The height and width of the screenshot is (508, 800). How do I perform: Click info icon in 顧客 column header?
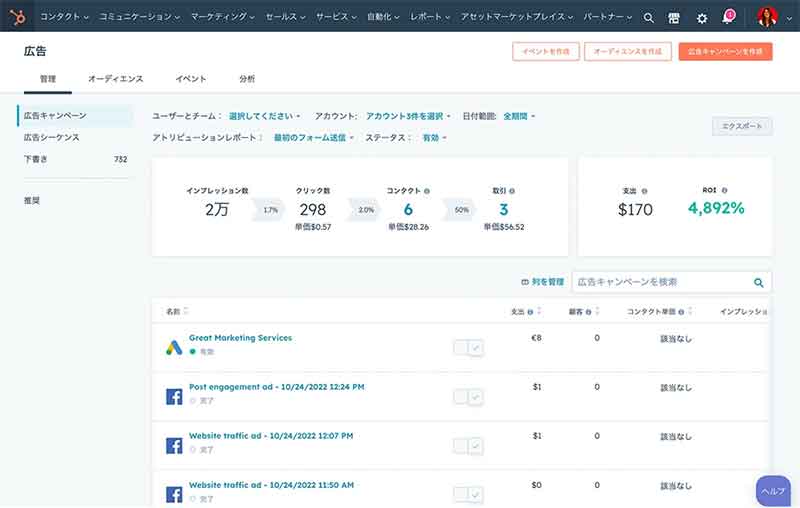coord(589,312)
